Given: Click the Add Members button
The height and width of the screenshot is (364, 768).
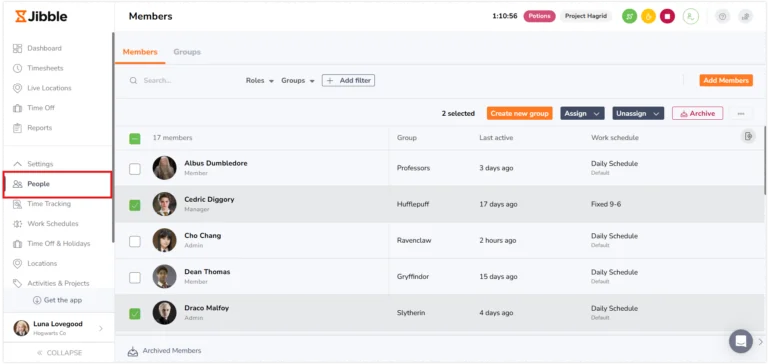Looking at the screenshot, I should (726, 80).
